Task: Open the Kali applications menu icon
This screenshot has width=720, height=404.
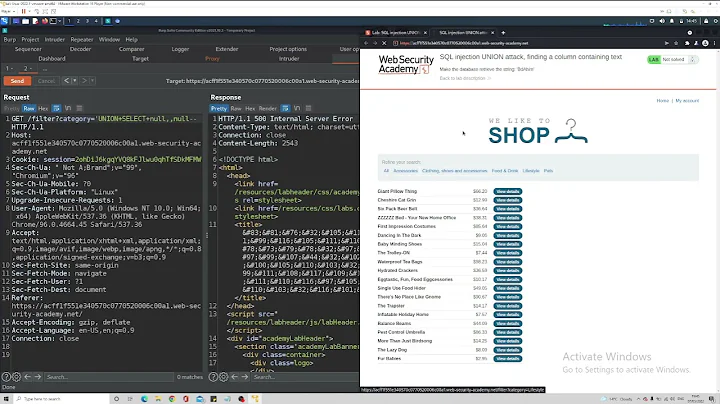Action: pos(5,21)
